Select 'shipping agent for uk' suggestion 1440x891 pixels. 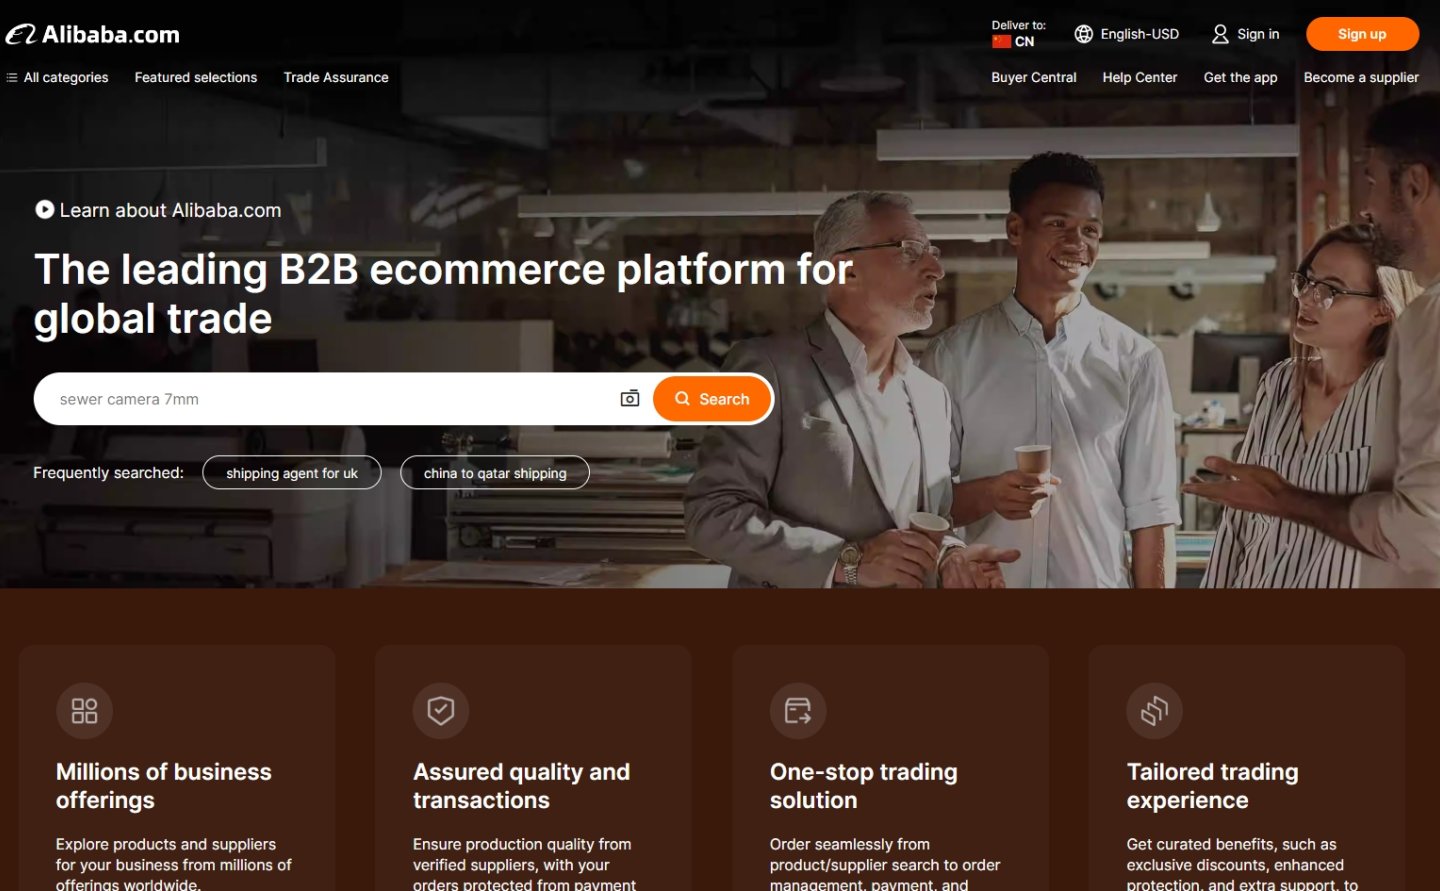292,473
